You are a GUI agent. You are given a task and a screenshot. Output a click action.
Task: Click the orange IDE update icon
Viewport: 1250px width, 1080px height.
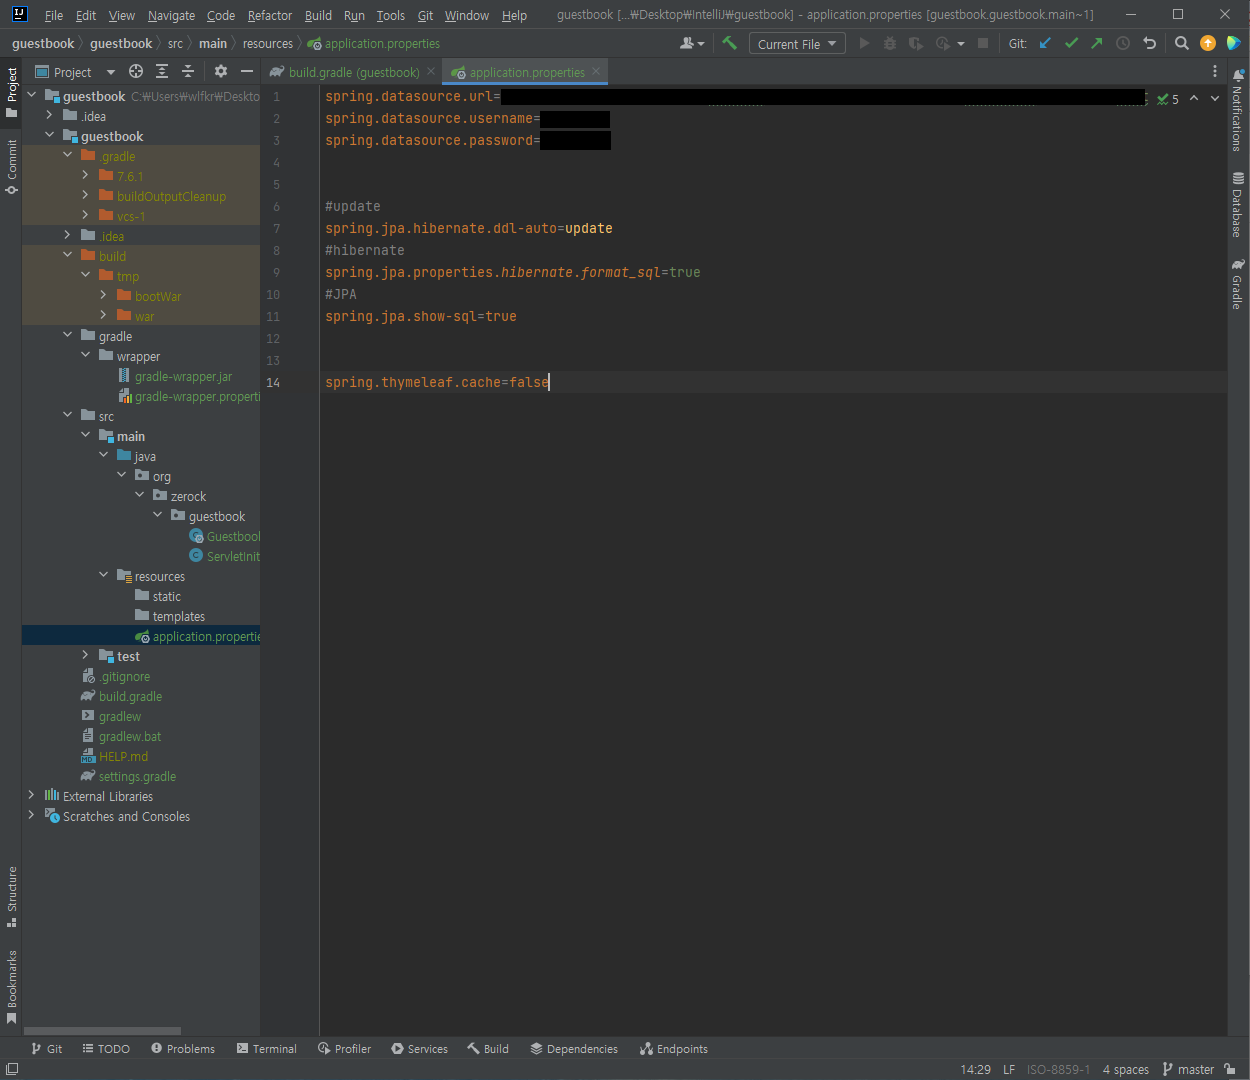(x=1208, y=43)
